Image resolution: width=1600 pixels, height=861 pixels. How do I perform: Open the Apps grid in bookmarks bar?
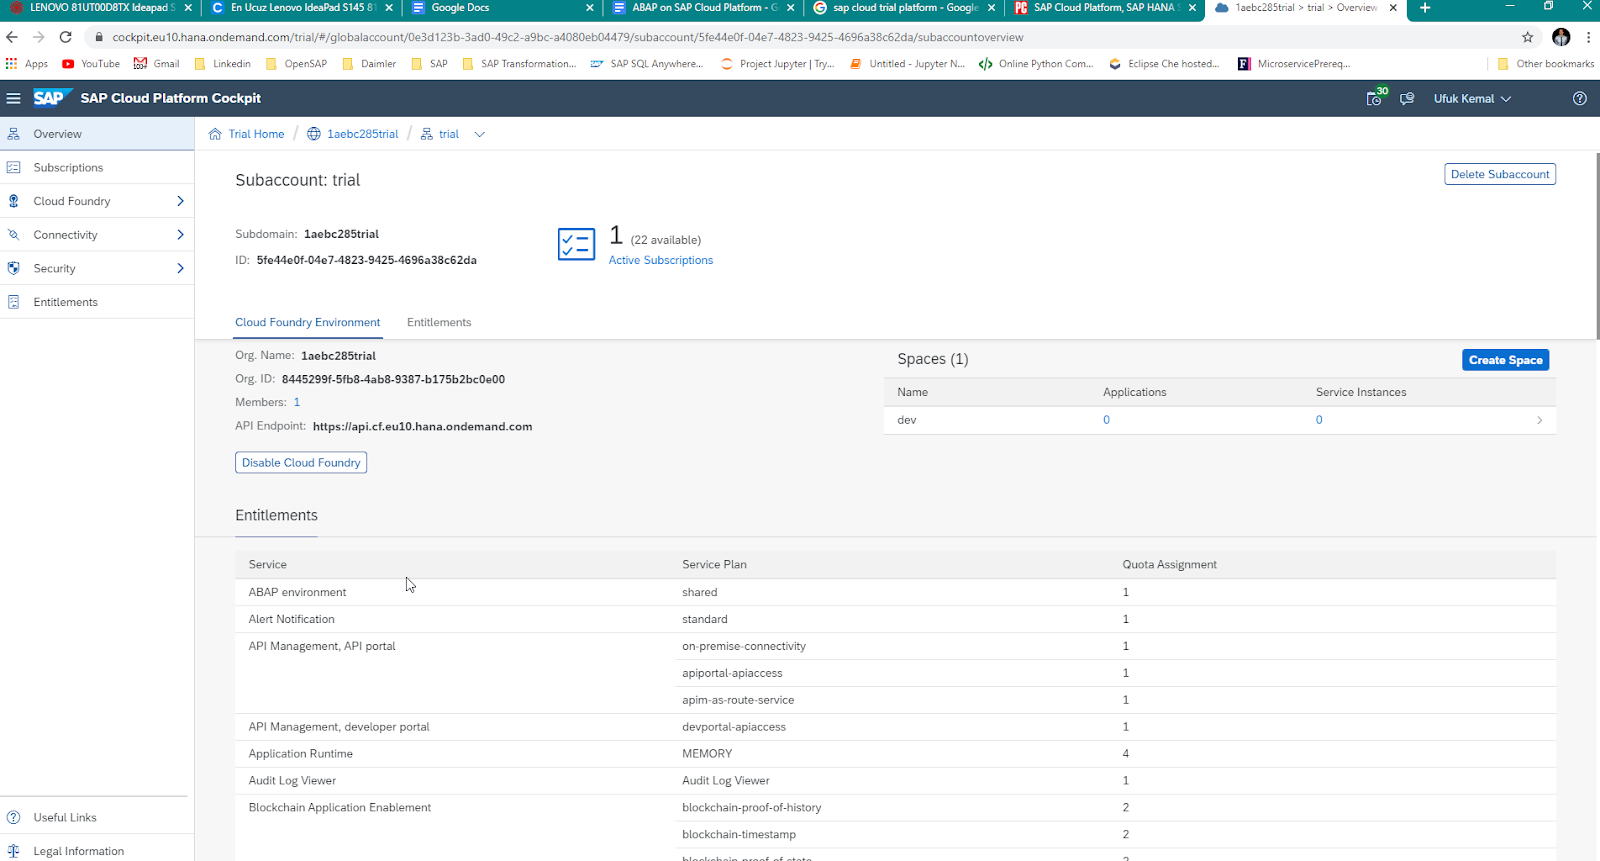(x=12, y=63)
